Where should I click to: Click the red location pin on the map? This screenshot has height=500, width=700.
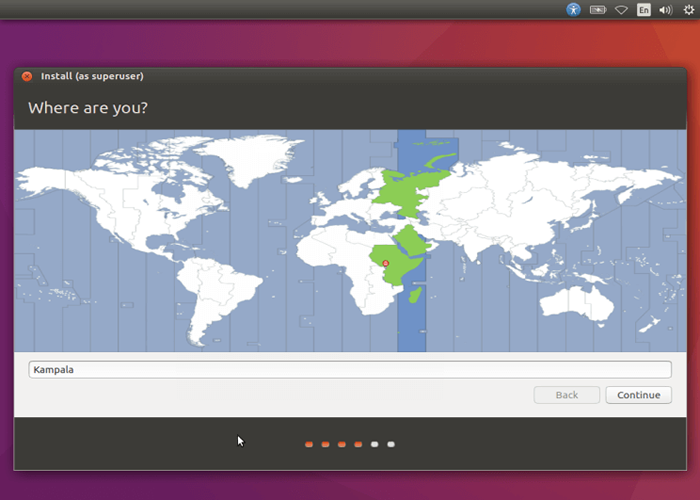point(386,263)
